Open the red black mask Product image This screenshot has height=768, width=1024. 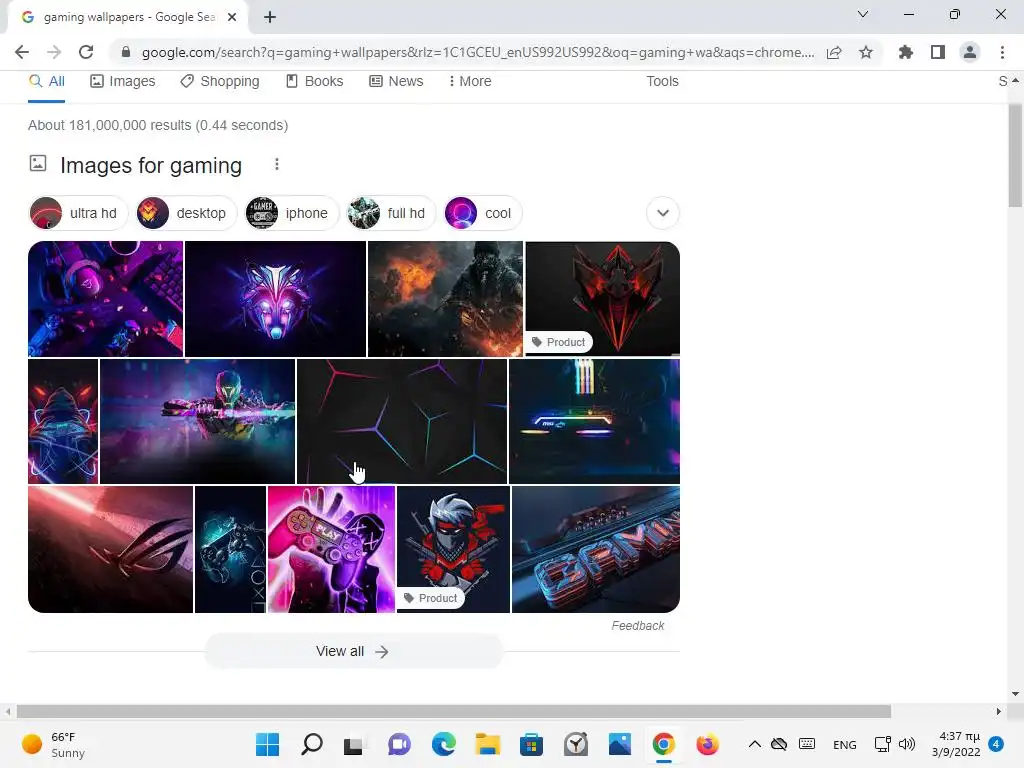pyautogui.click(x=603, y=299)
